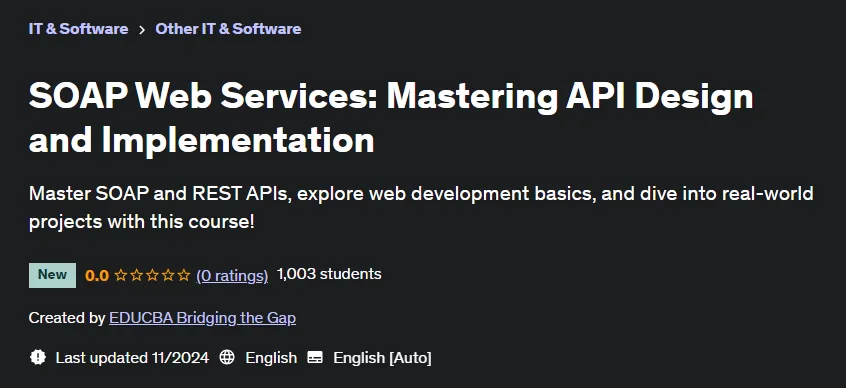This screenshot has width=846, height=388.
Task: Open the IT & Software breadcrumb link
Action: click(x=78, y=29)
